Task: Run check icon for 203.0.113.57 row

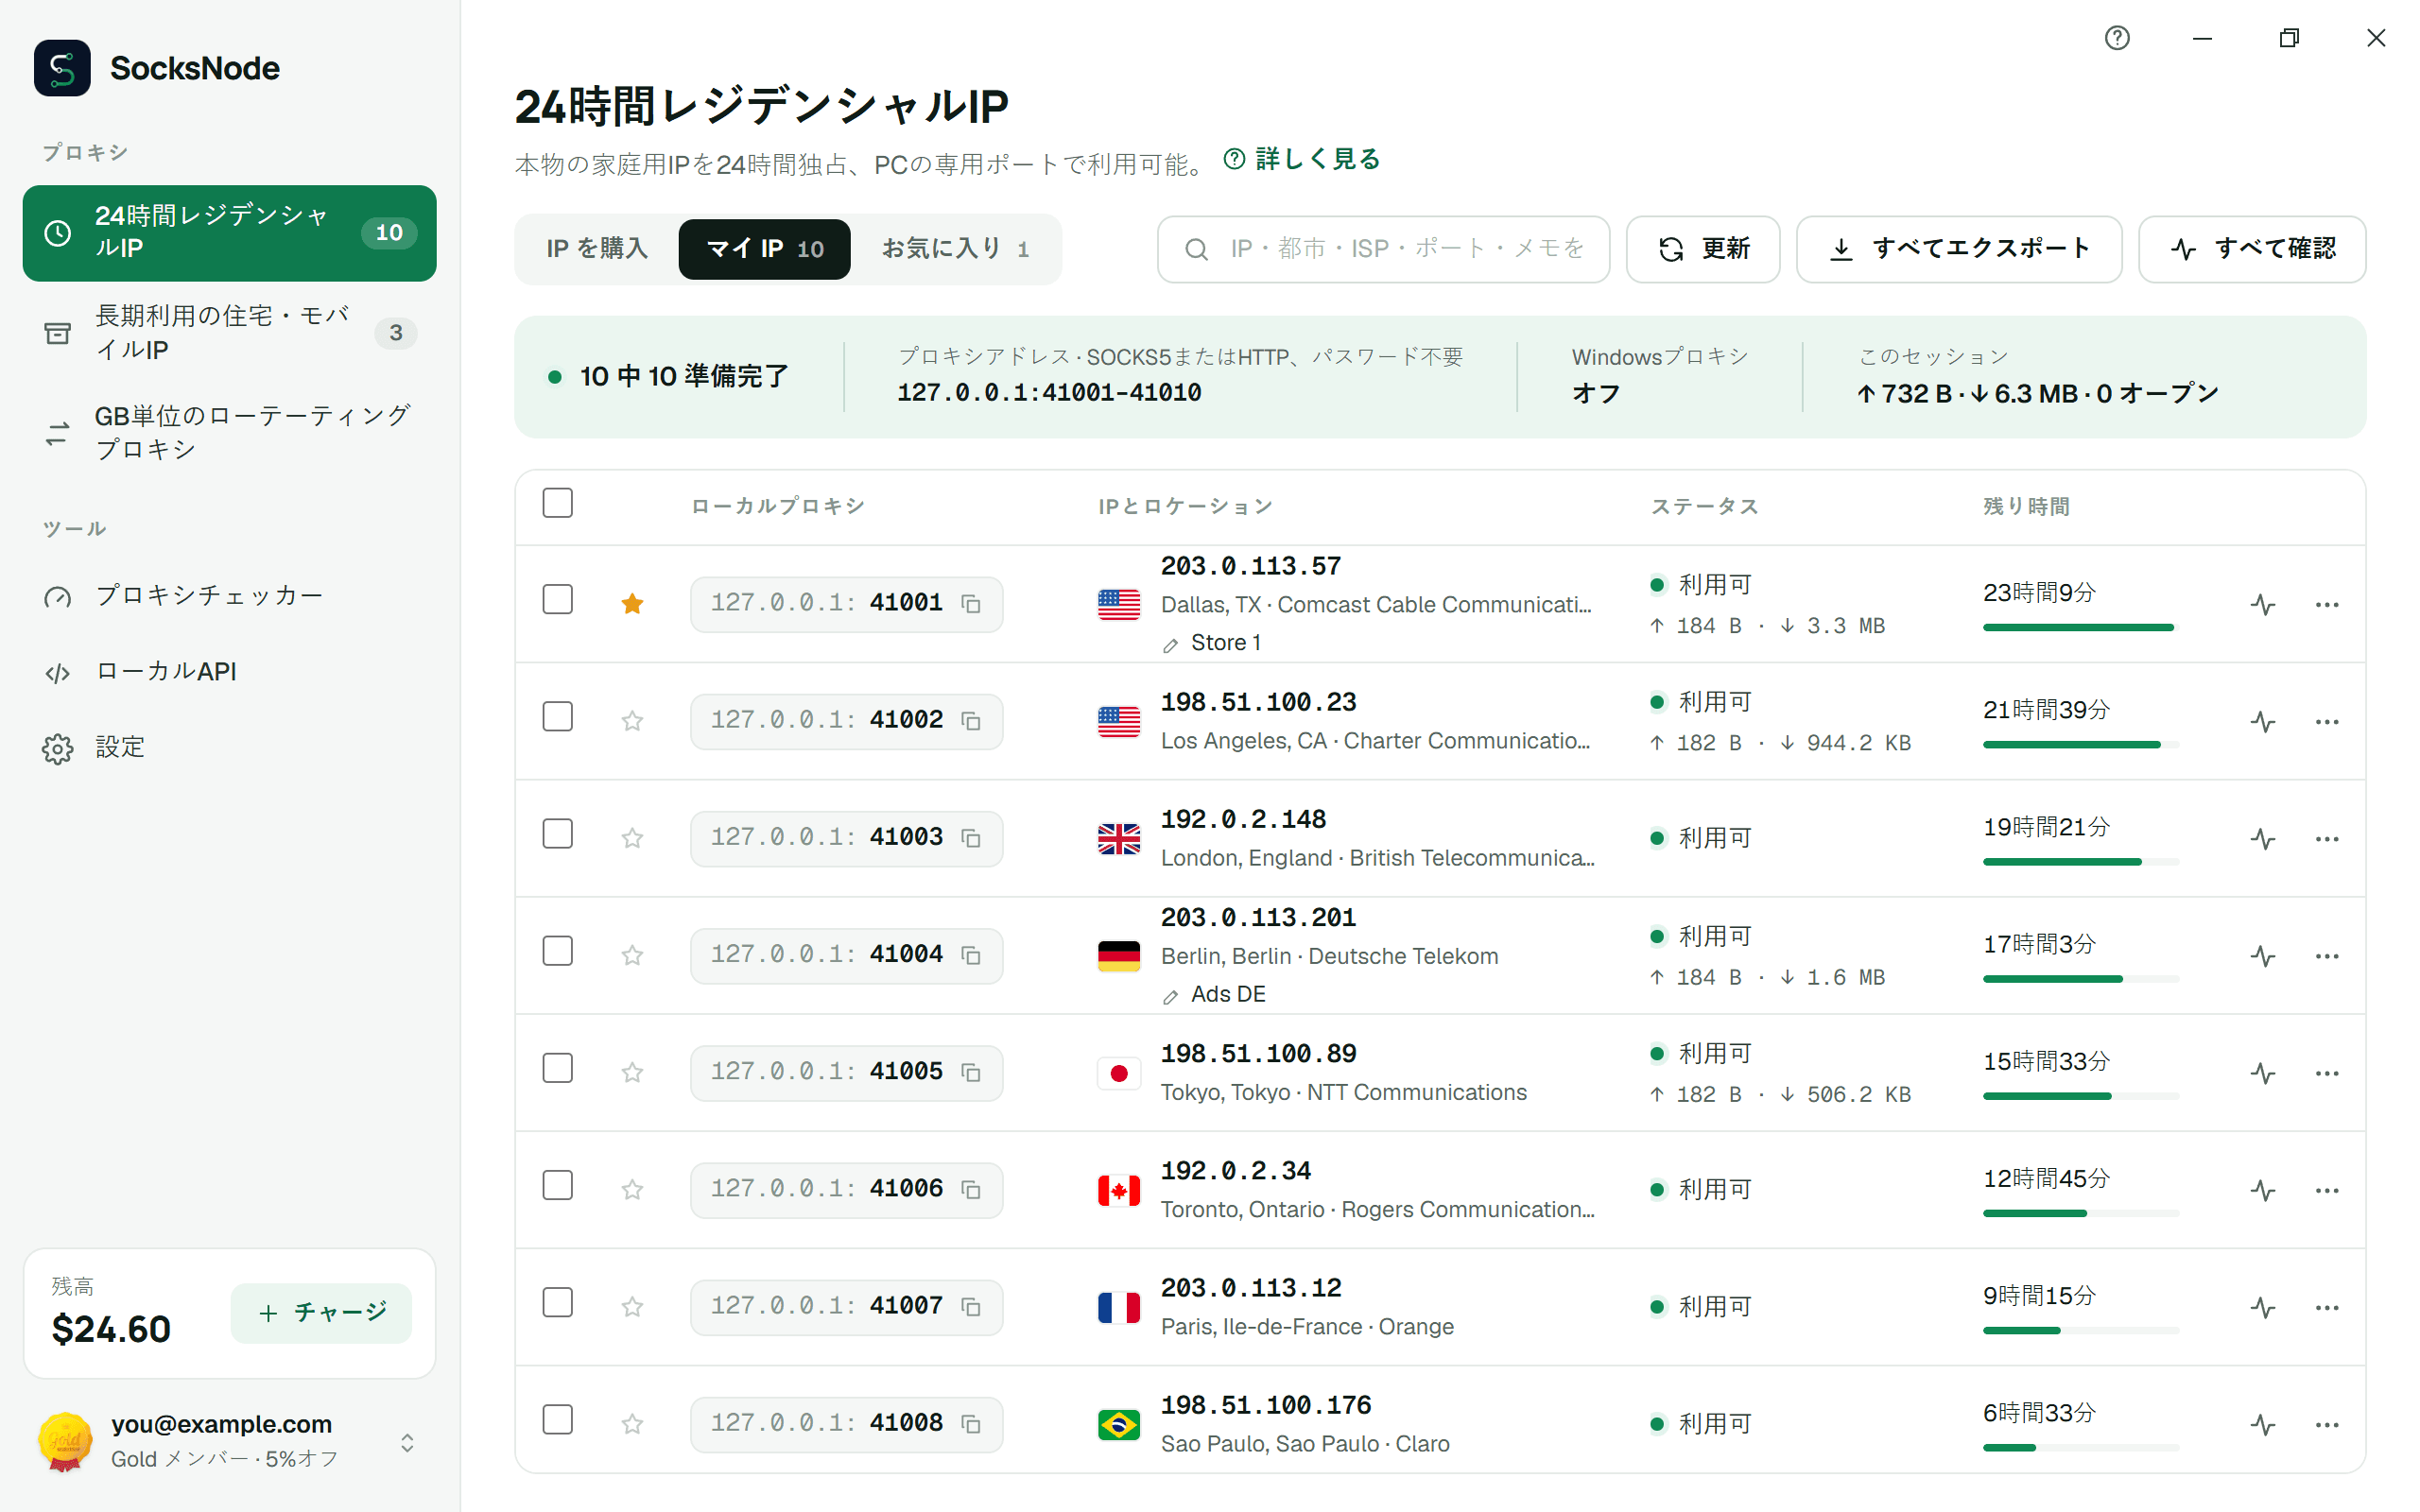Action: pos(2263,604)
